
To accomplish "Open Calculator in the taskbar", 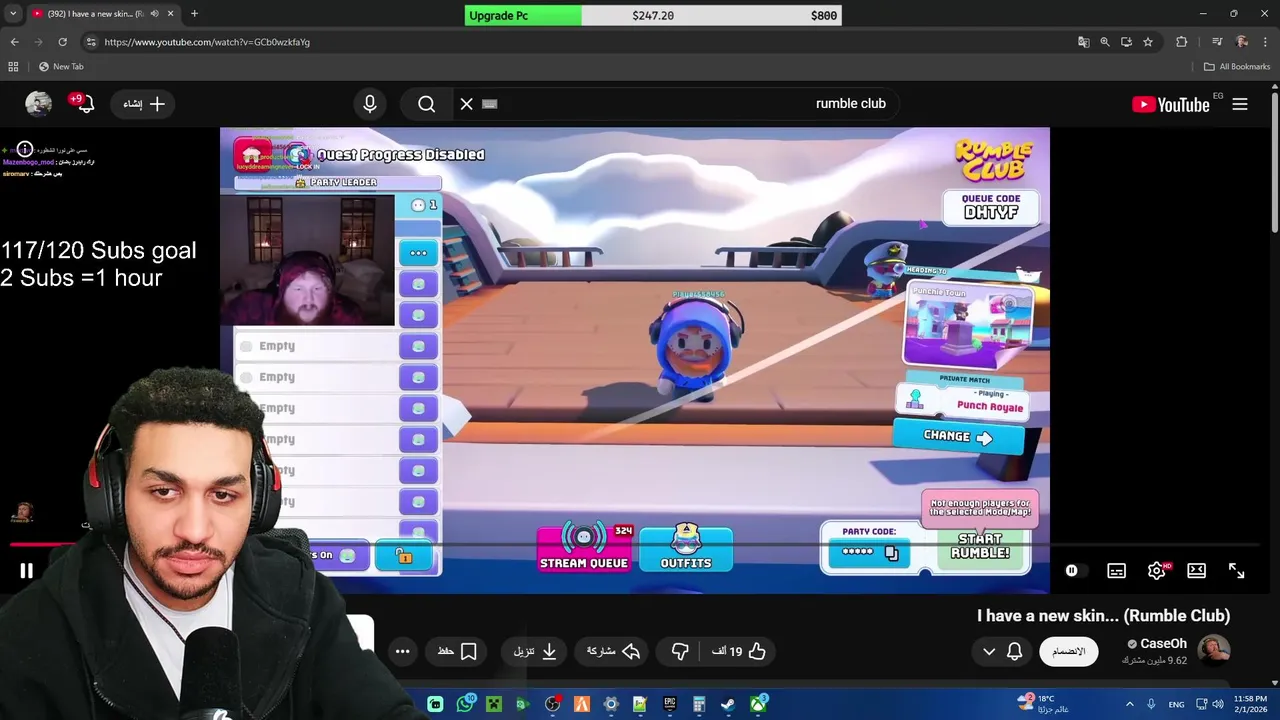I will 699,704.
